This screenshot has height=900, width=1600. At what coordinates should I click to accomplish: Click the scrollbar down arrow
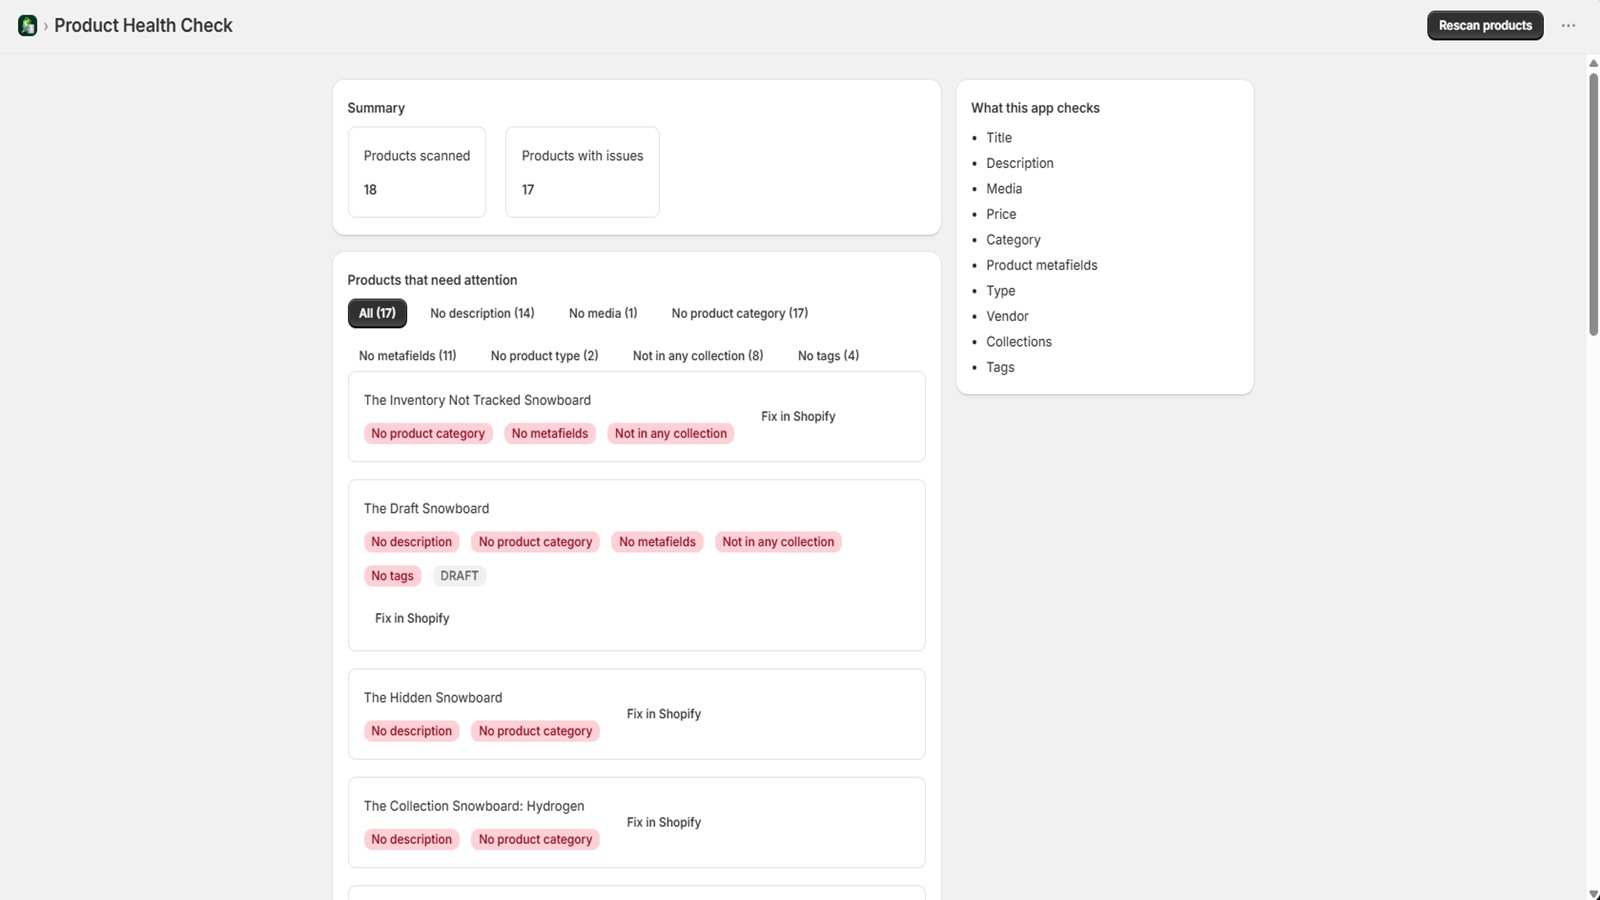point(1593,894)
